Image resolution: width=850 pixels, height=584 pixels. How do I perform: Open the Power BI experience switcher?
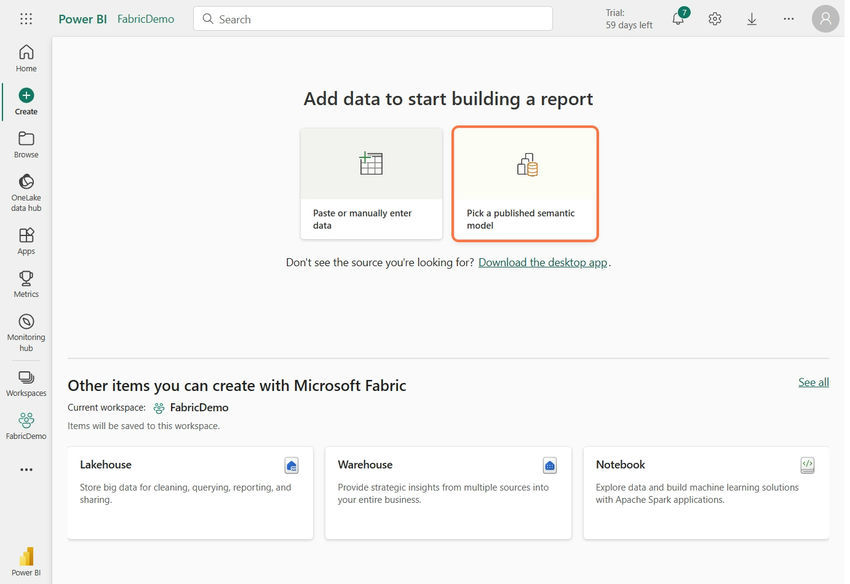(26, 560)
